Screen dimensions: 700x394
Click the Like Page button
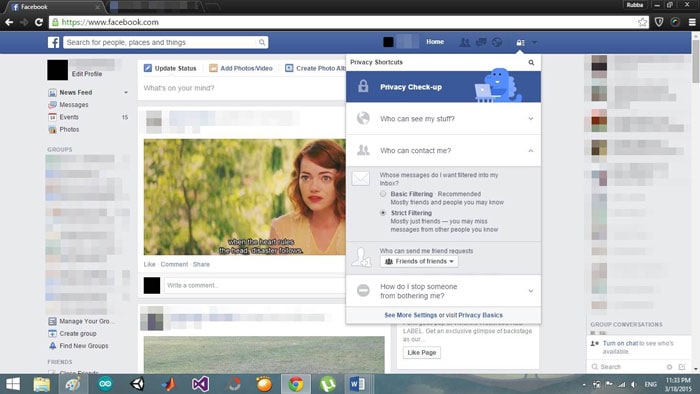(422, 353)
